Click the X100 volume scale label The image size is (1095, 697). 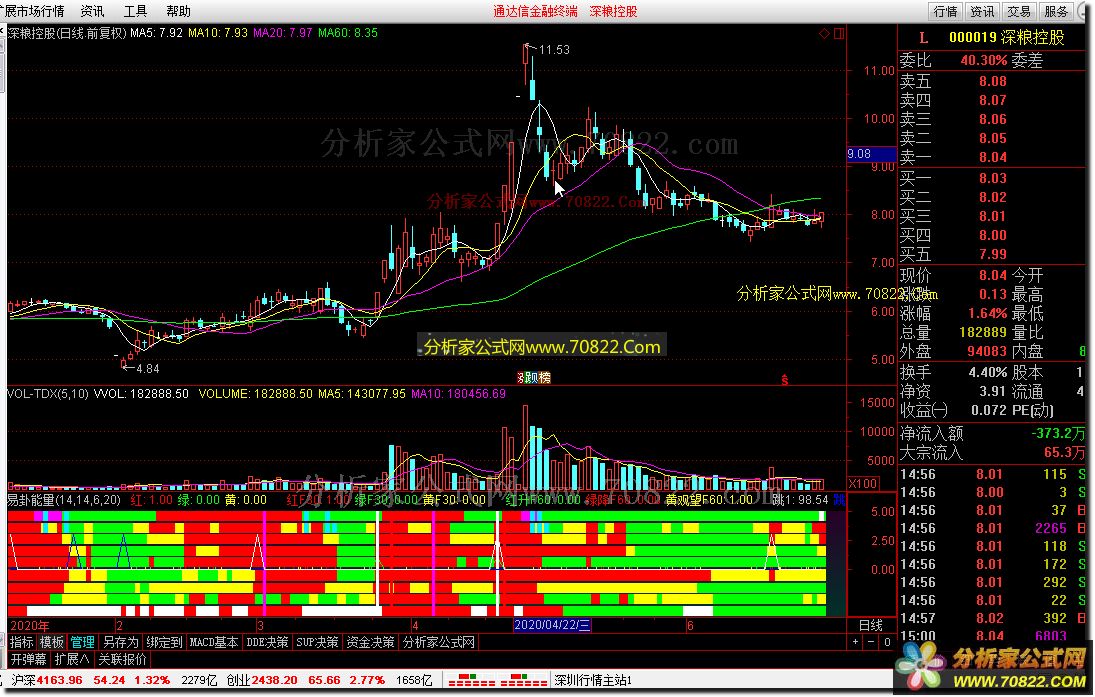tap(863, 483)
